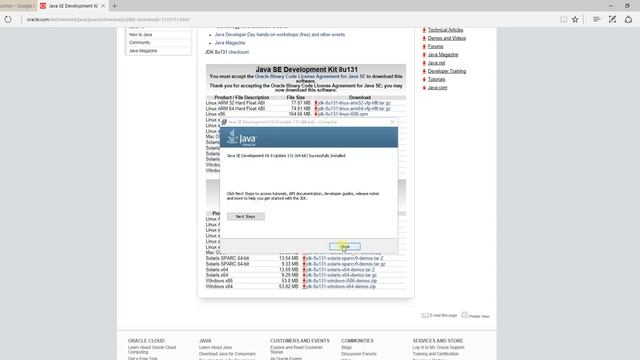The image size is (640, 360).
Task: Click the envelope icon beside E-mail this page
Action: pyautogui.click(x=425, y=315)
